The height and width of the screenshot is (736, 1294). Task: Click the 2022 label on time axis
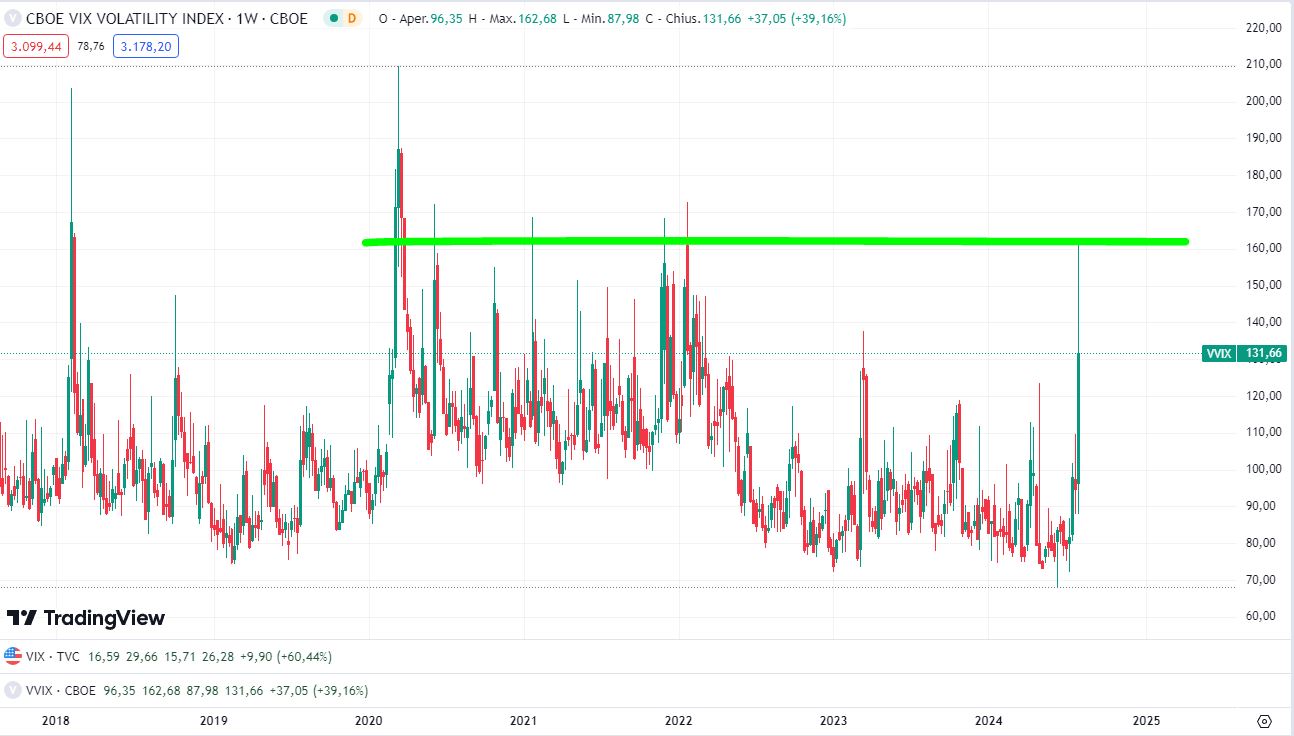coord(679,721)
